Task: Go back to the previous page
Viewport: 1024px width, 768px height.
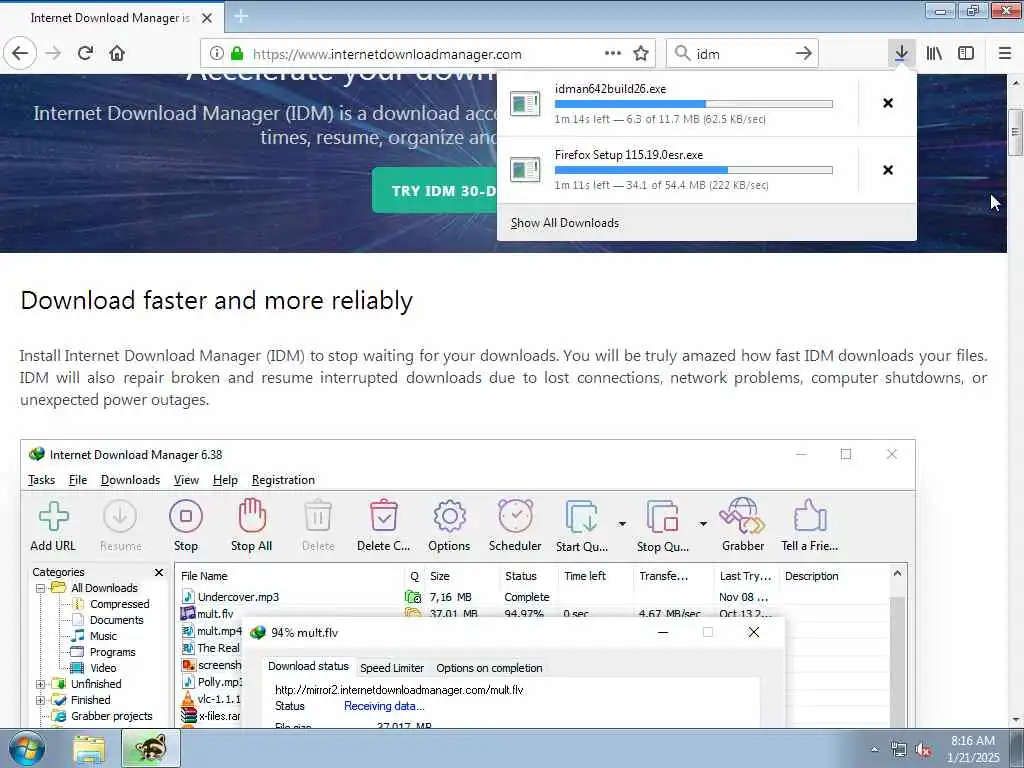Action: (x=20, y=54)
